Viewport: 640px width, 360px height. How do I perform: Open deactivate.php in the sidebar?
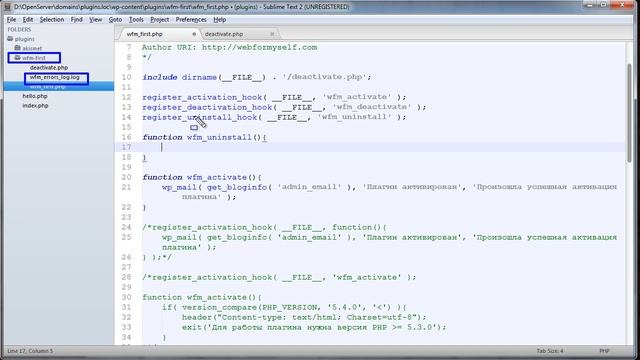pos(49,67)
